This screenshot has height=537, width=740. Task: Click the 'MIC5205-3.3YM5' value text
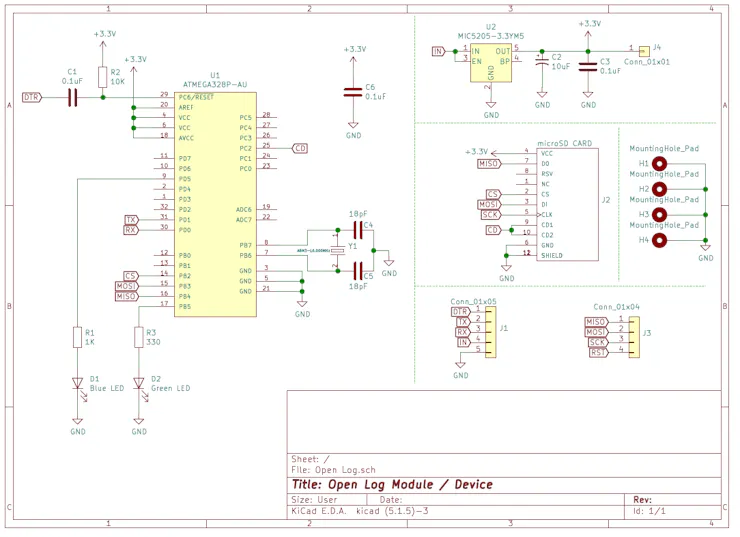(491, 36)
